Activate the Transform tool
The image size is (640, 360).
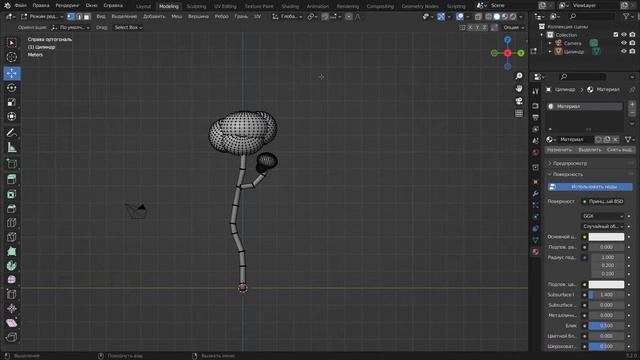tap(11, 116)
